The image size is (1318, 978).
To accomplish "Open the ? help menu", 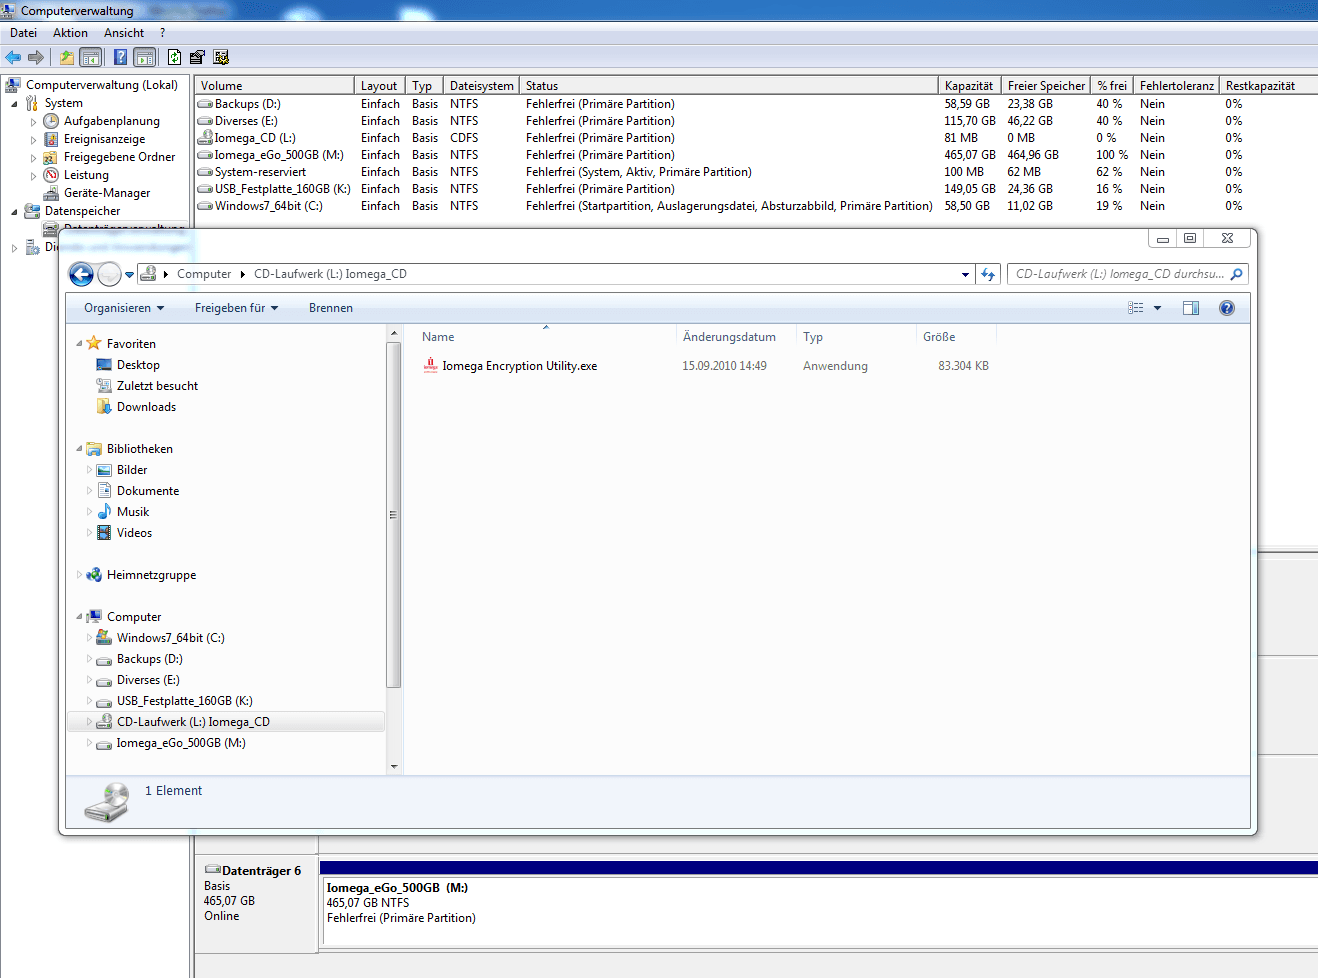I will [162, 33].
